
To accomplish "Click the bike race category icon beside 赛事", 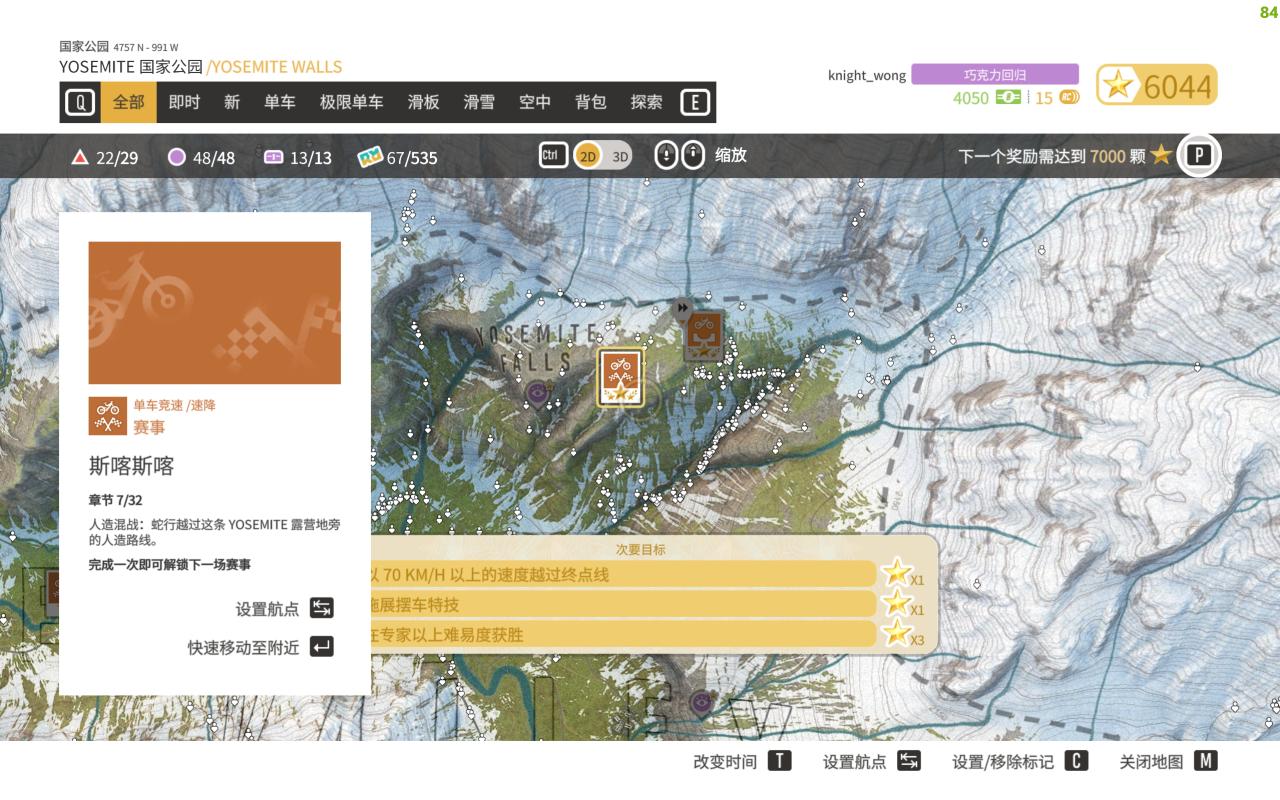I will pos(108,416).
